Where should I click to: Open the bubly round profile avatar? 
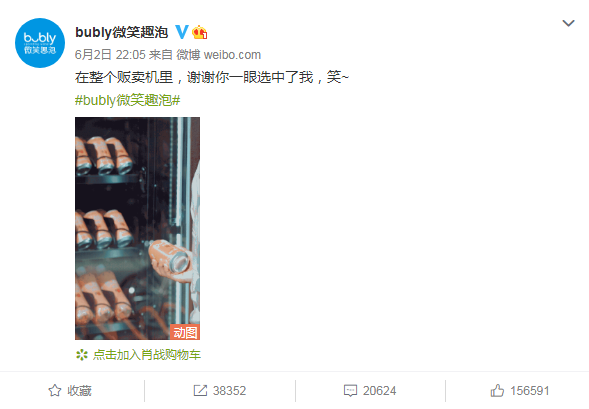click(40, 43)
